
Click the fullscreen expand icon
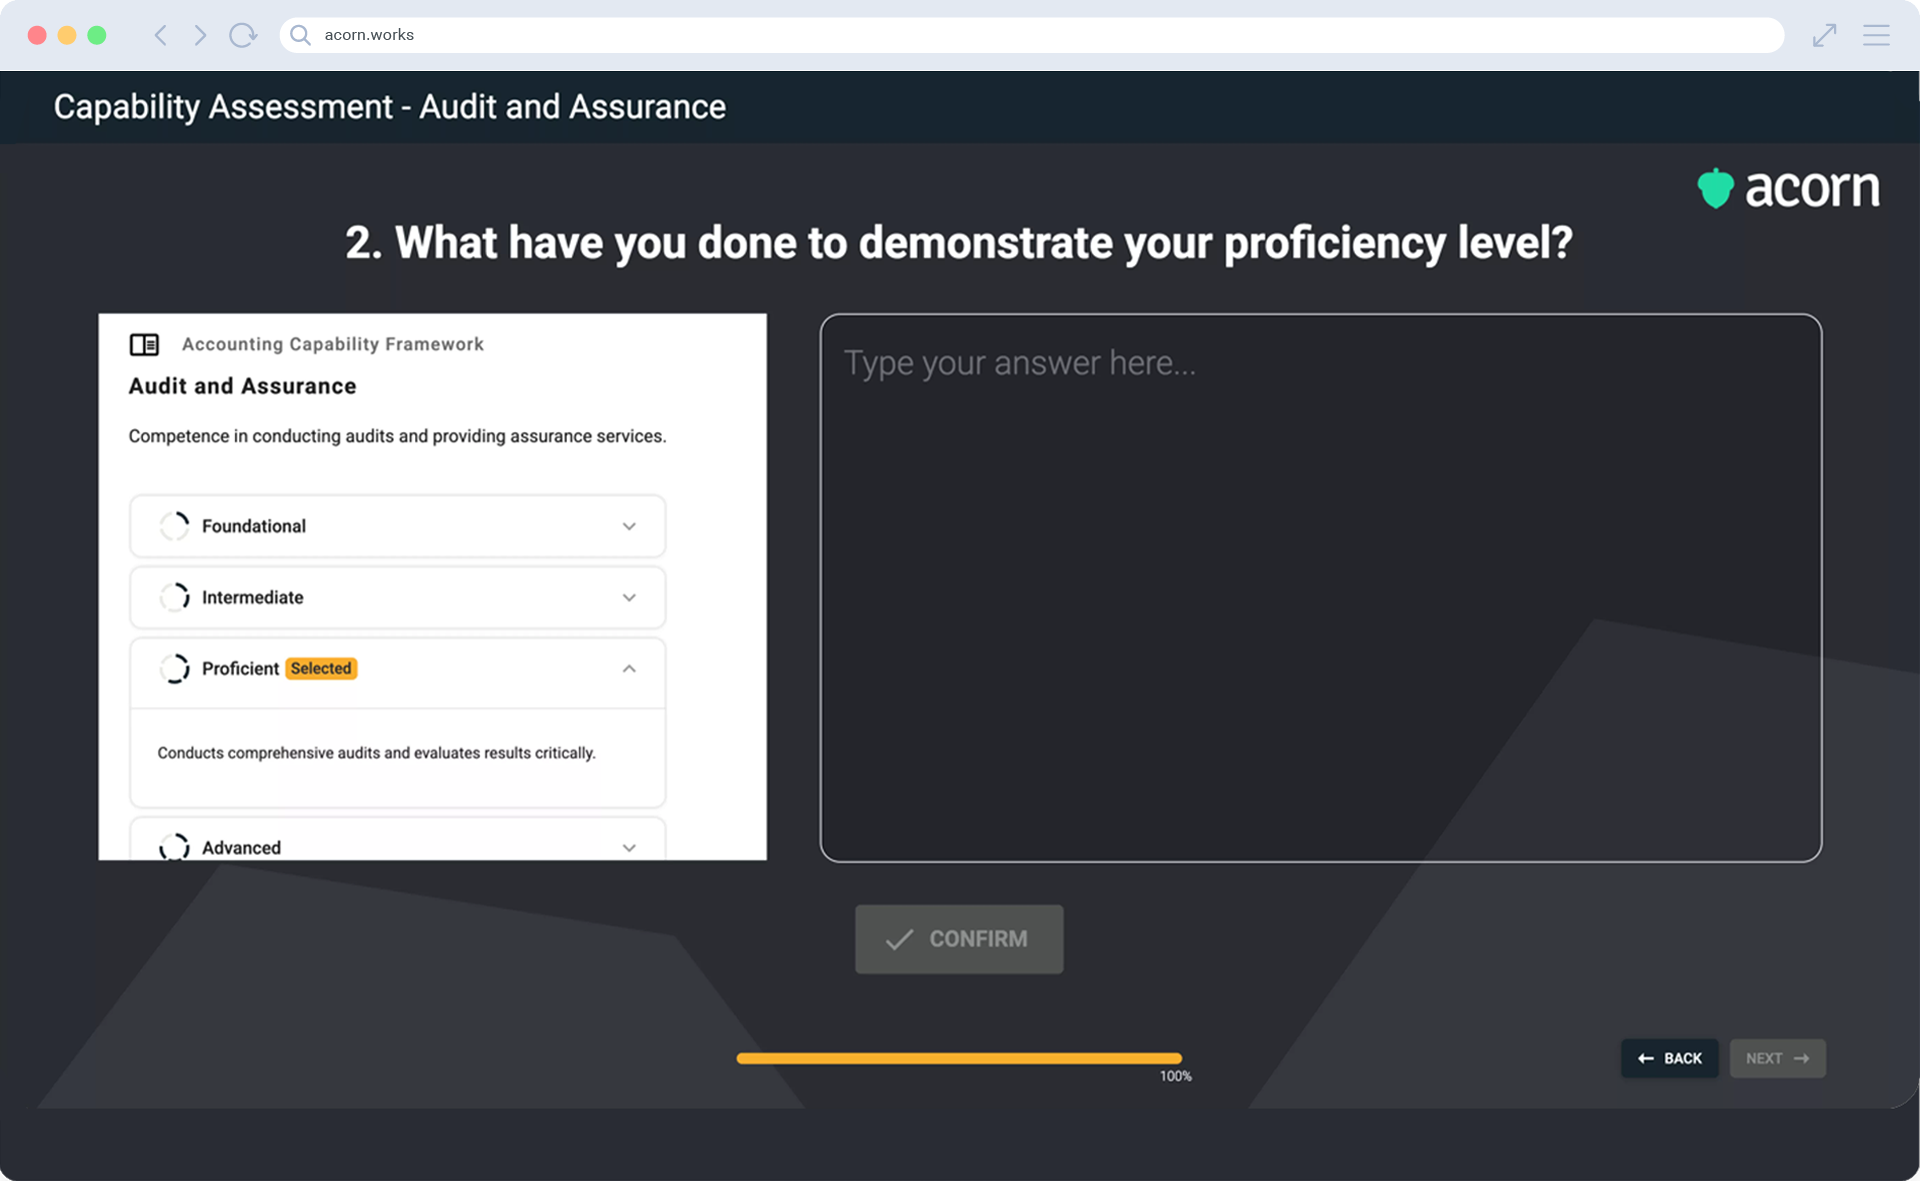click(1824, 36)
